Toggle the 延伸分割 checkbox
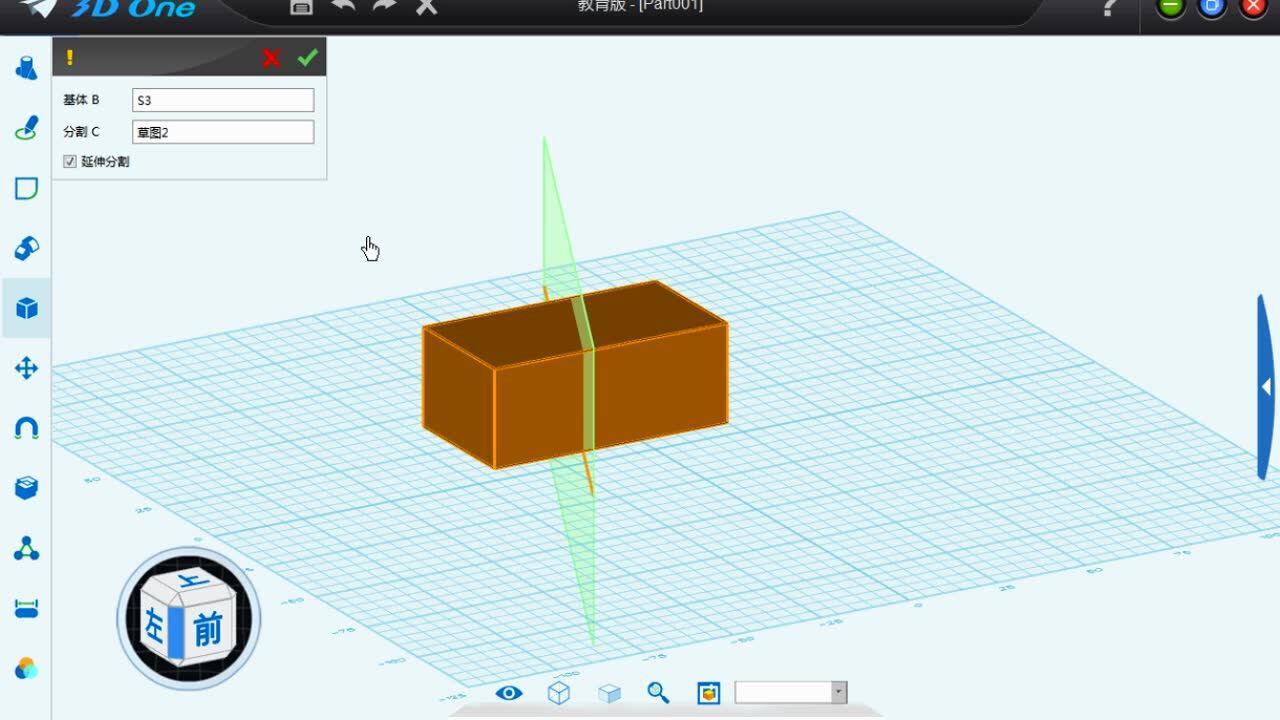1280x720 pixels. [x=70, y=161]
